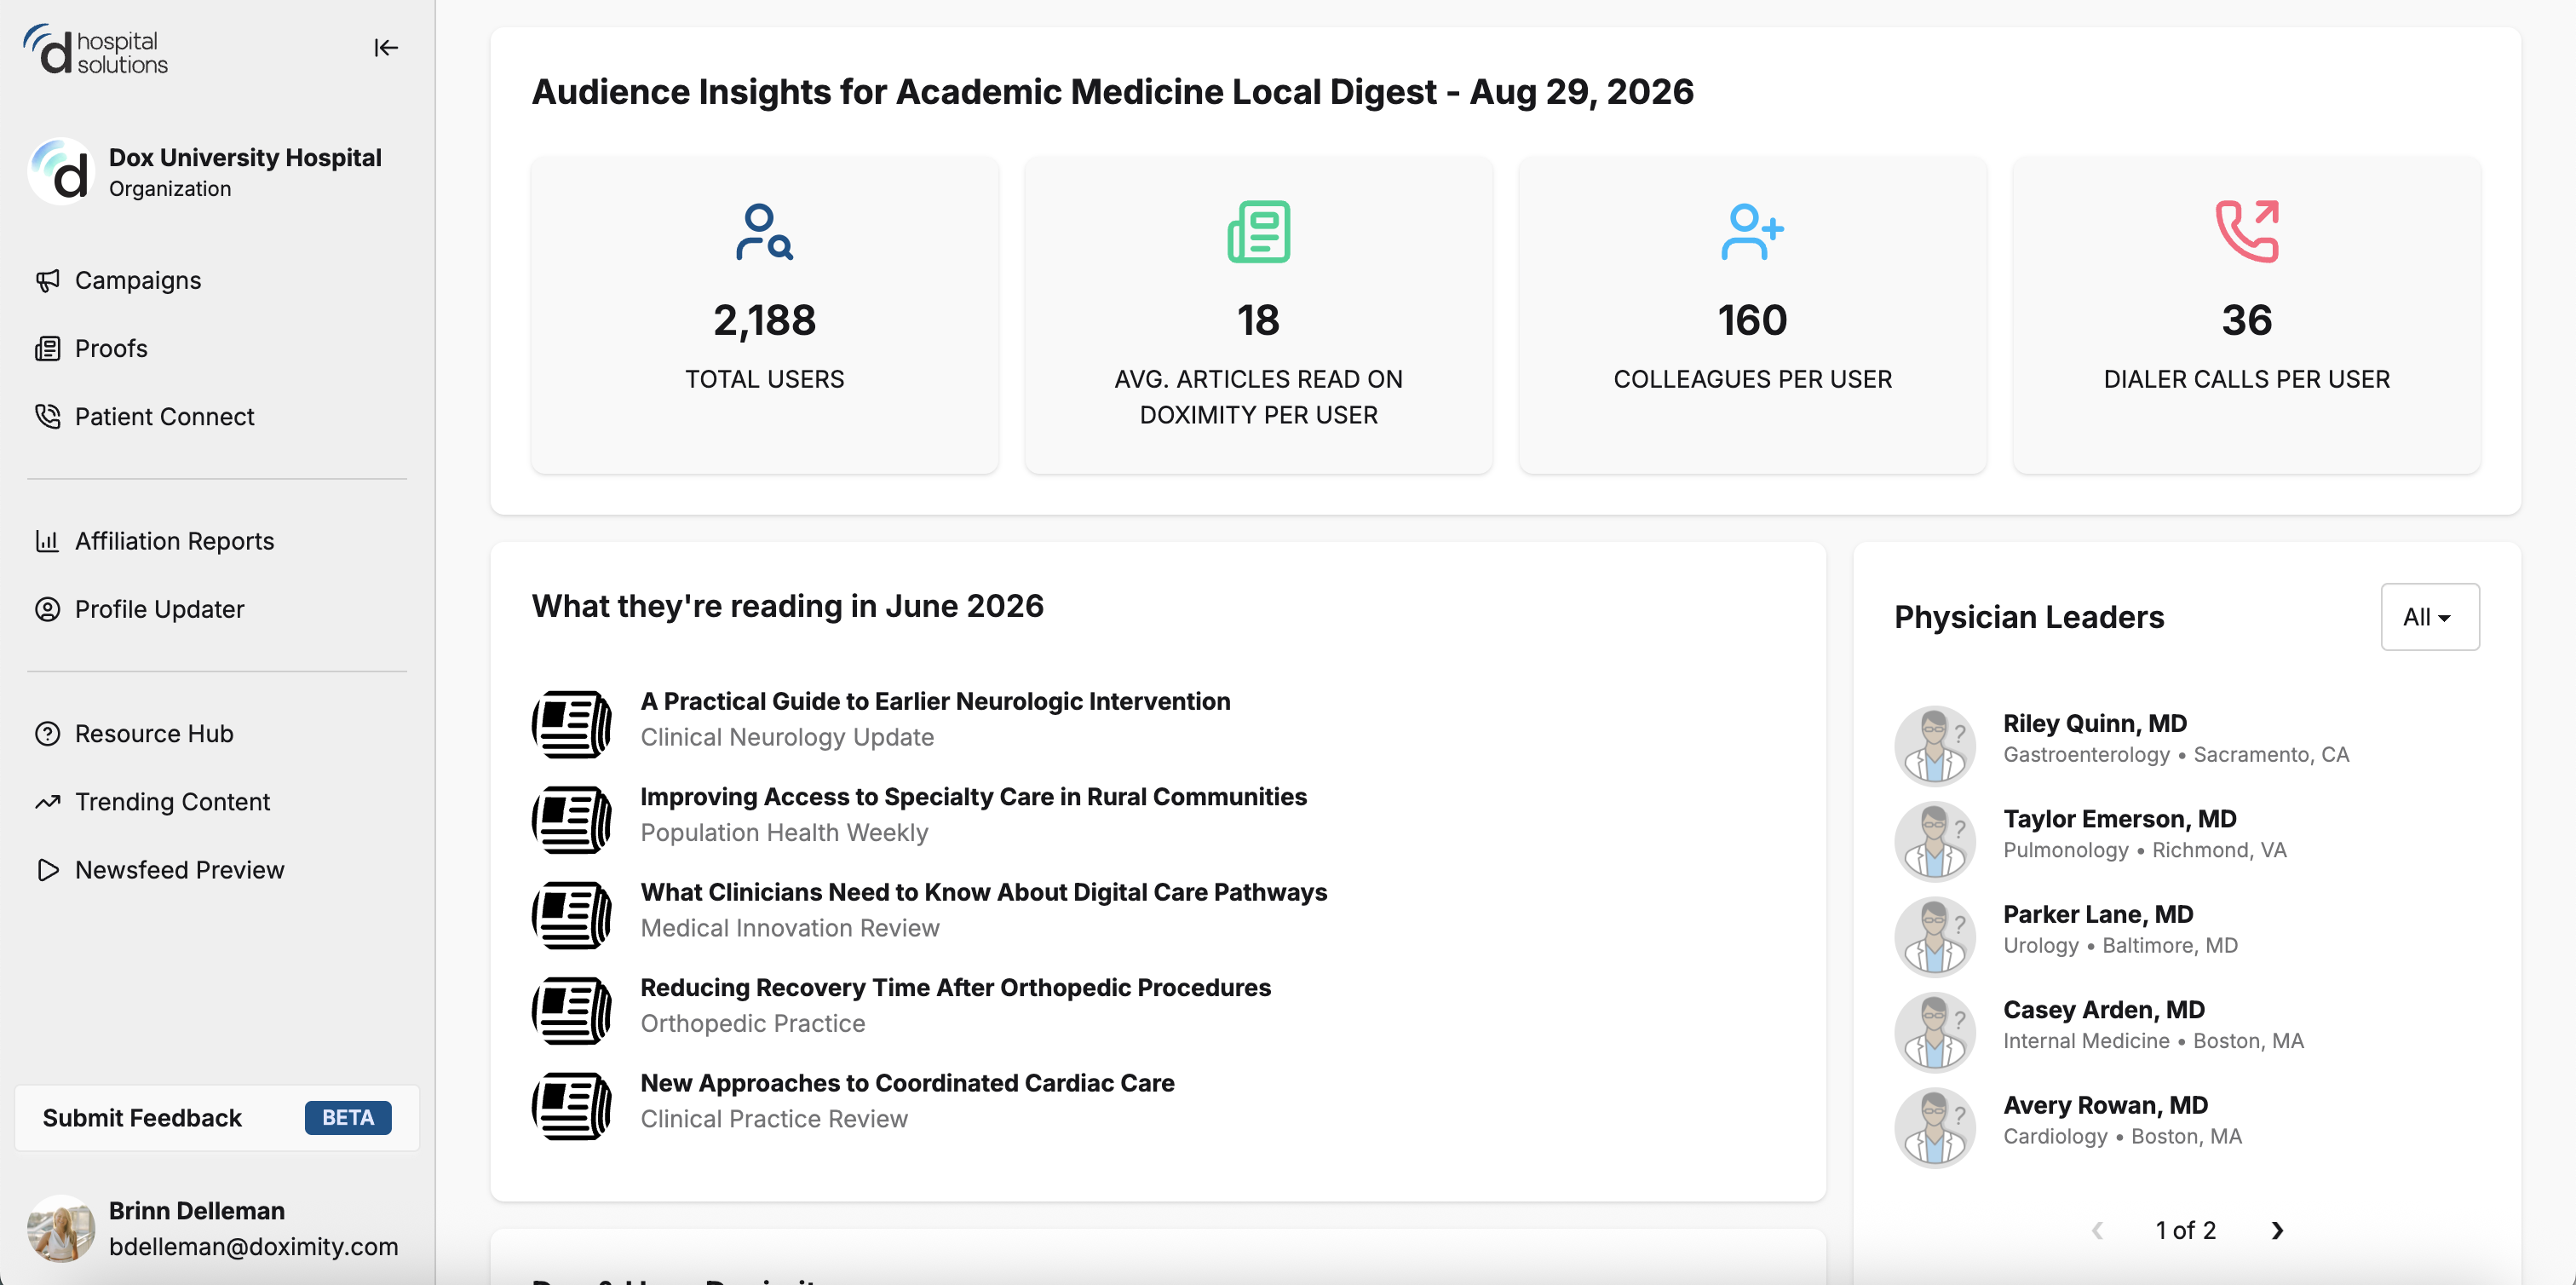Open the Physician Leaders All dropdown
Image resolution: width=2576 pixels, height=1285 pixels.
pos(2429,617)
